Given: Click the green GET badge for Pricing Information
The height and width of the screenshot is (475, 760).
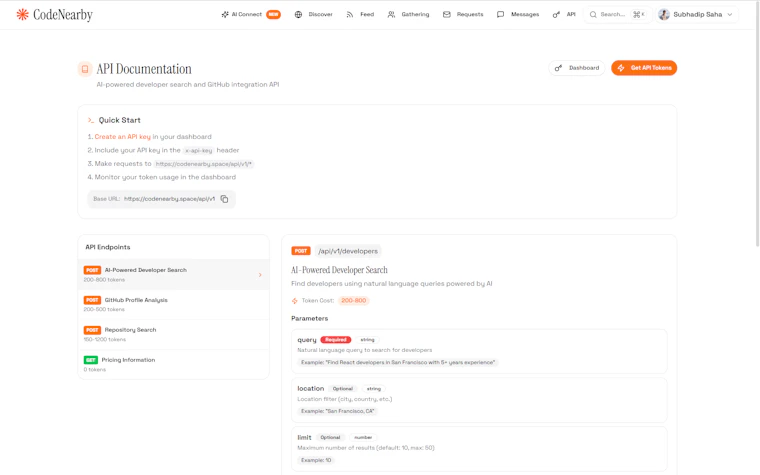Looking at the screenshot, I should coord(91,360).
